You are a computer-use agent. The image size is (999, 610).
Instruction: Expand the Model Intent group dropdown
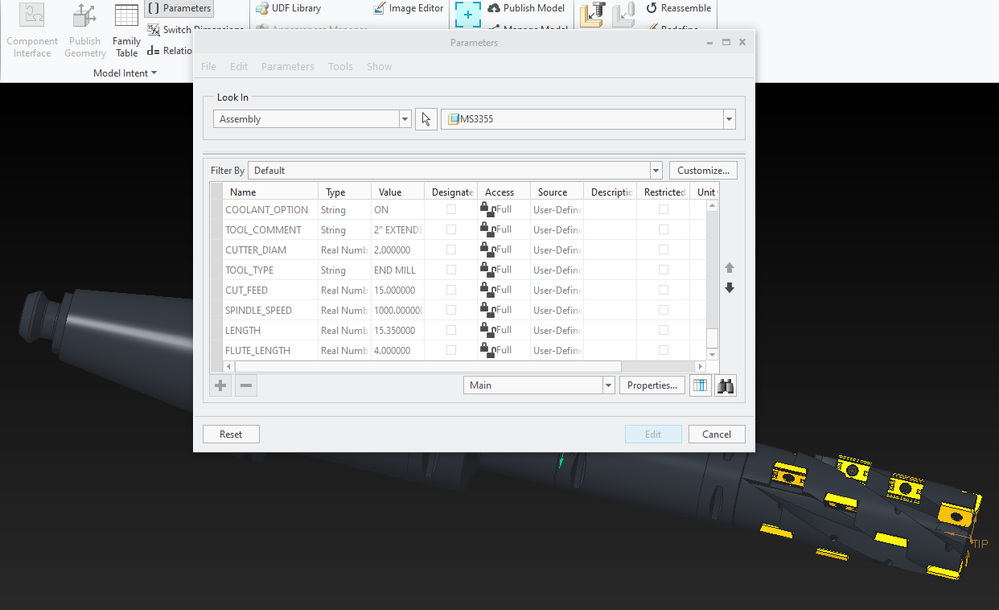coord(125,73)
